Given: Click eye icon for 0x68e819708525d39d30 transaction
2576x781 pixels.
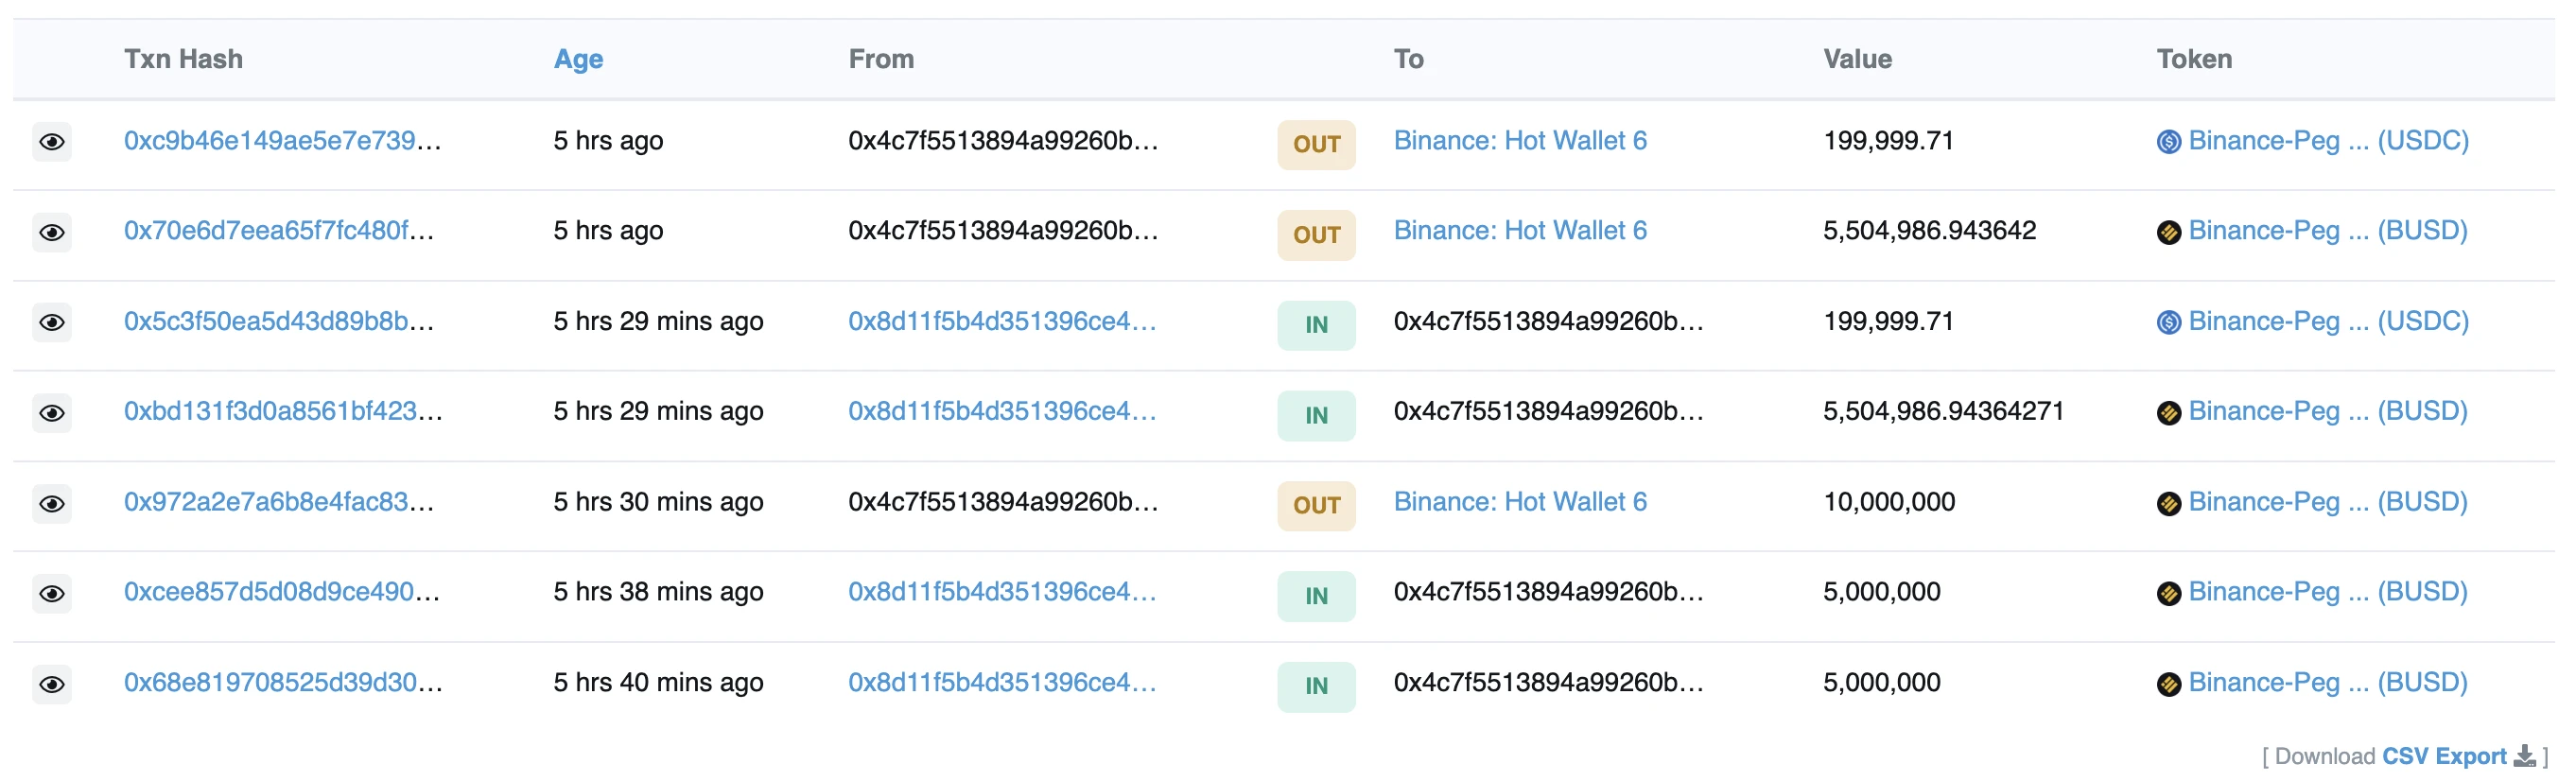Looking at the screenshot, I should (52, 684).
